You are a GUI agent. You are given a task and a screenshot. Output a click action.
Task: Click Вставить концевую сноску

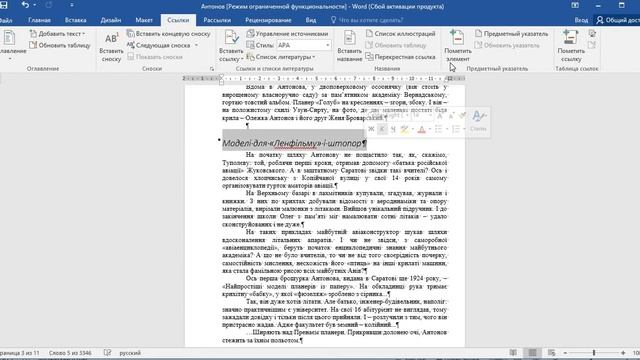coord(169,34)
